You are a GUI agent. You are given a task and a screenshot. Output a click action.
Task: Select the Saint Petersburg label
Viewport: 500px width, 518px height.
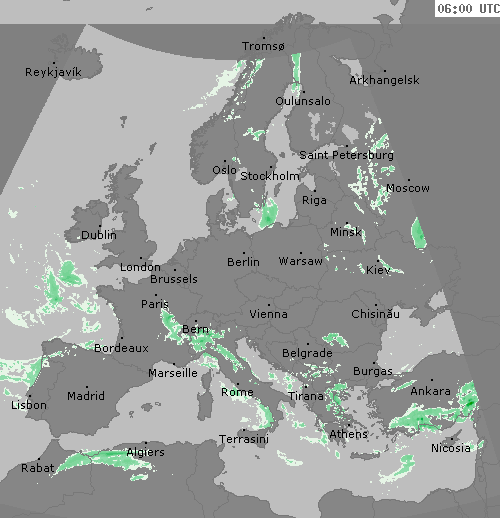(x=346, y=155)
